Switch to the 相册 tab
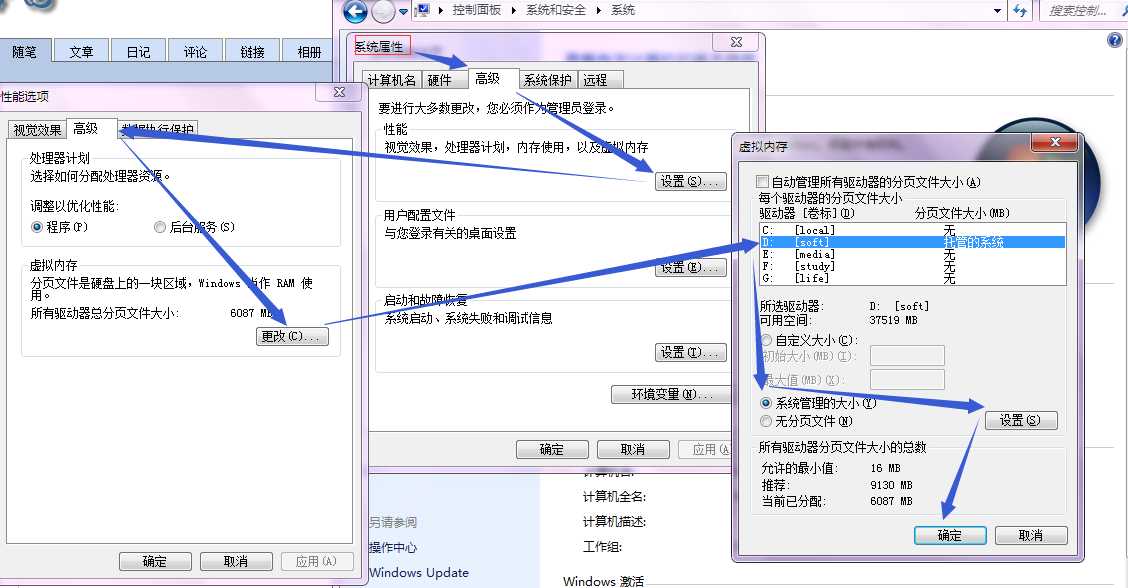 [309, 52]
